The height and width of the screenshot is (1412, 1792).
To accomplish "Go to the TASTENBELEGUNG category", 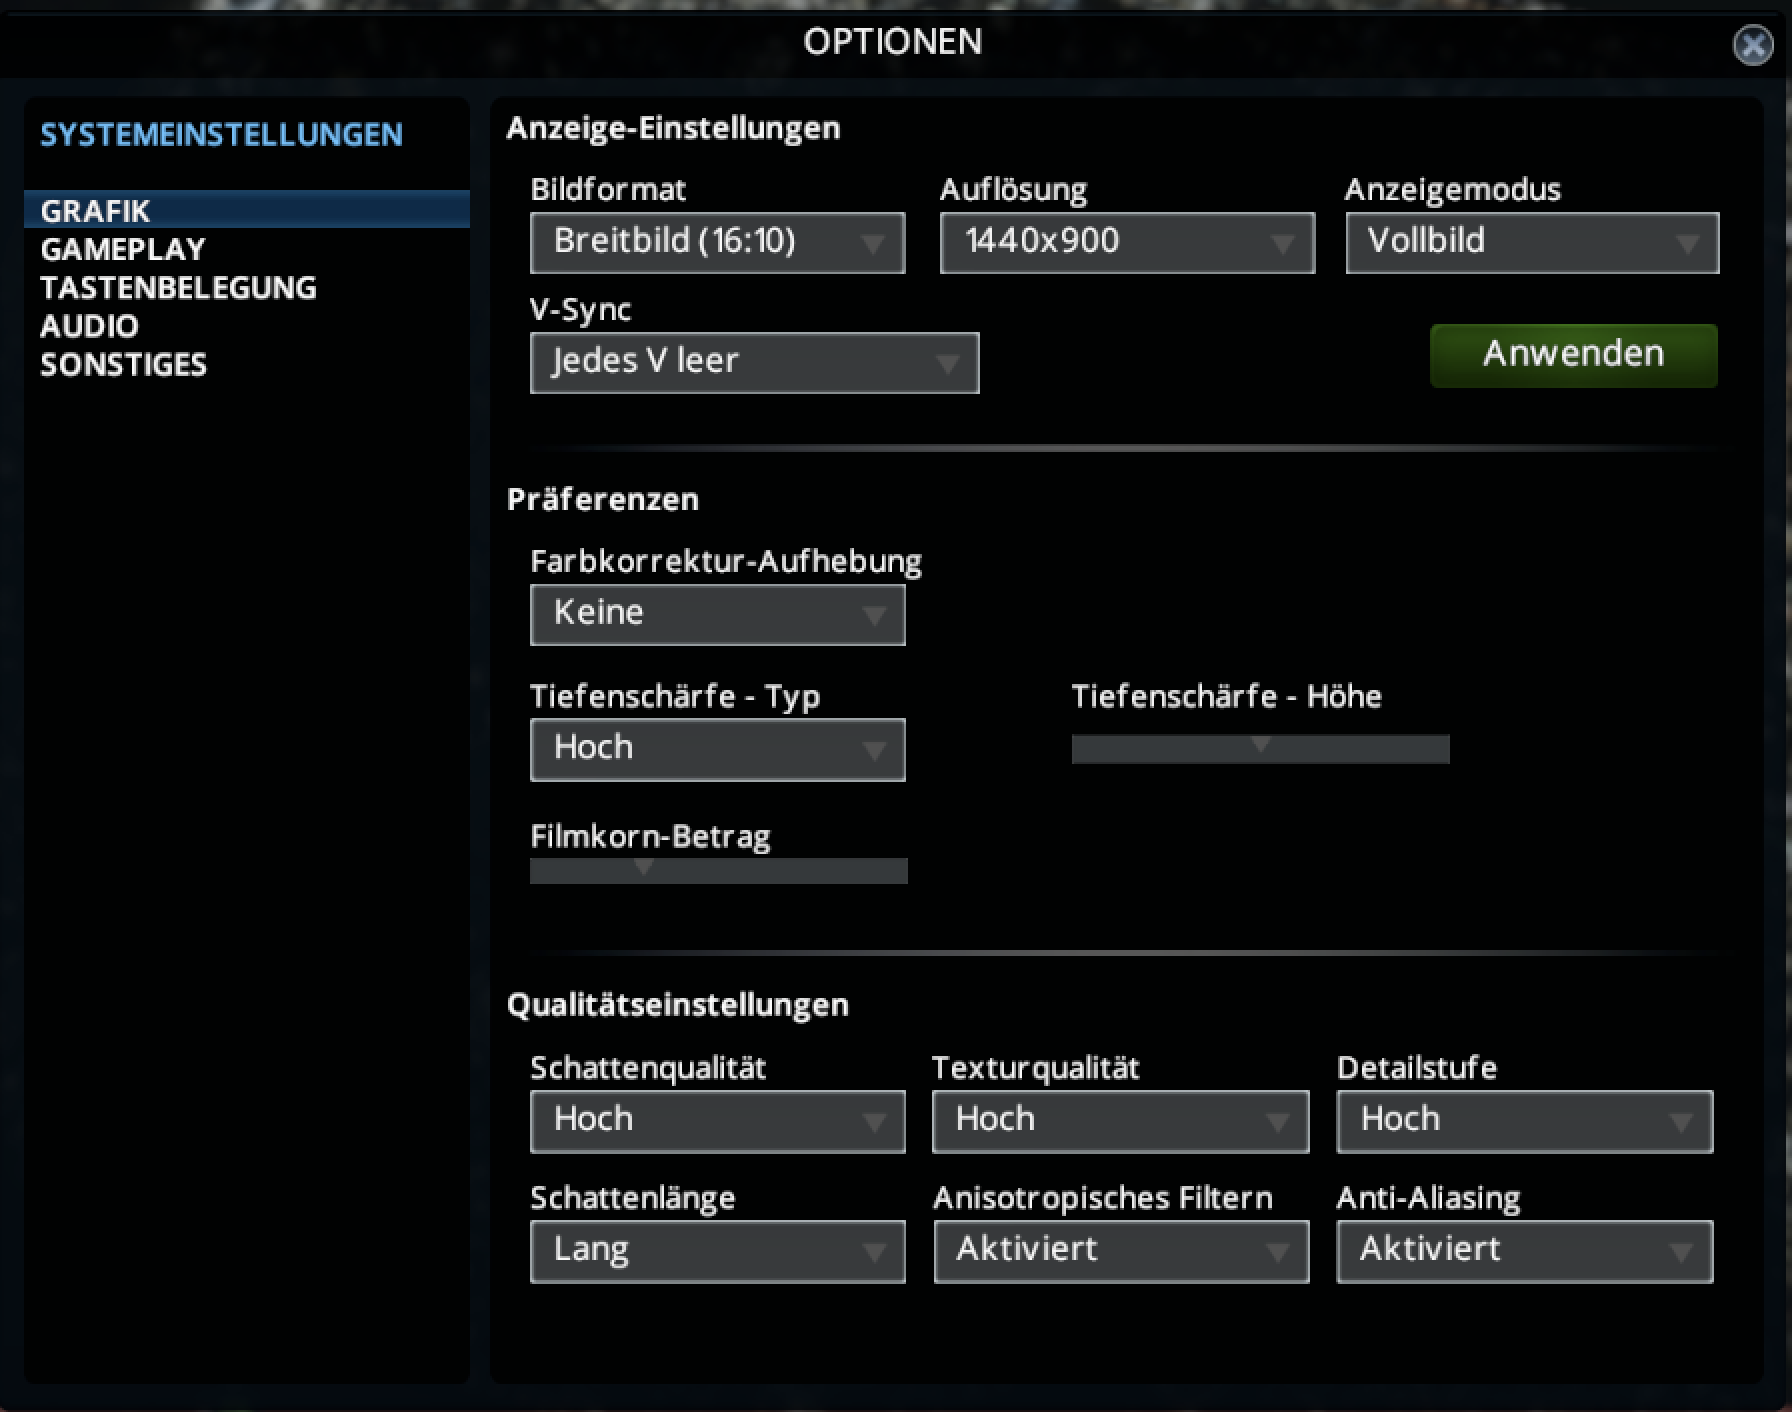I will [x=178, y=288].
